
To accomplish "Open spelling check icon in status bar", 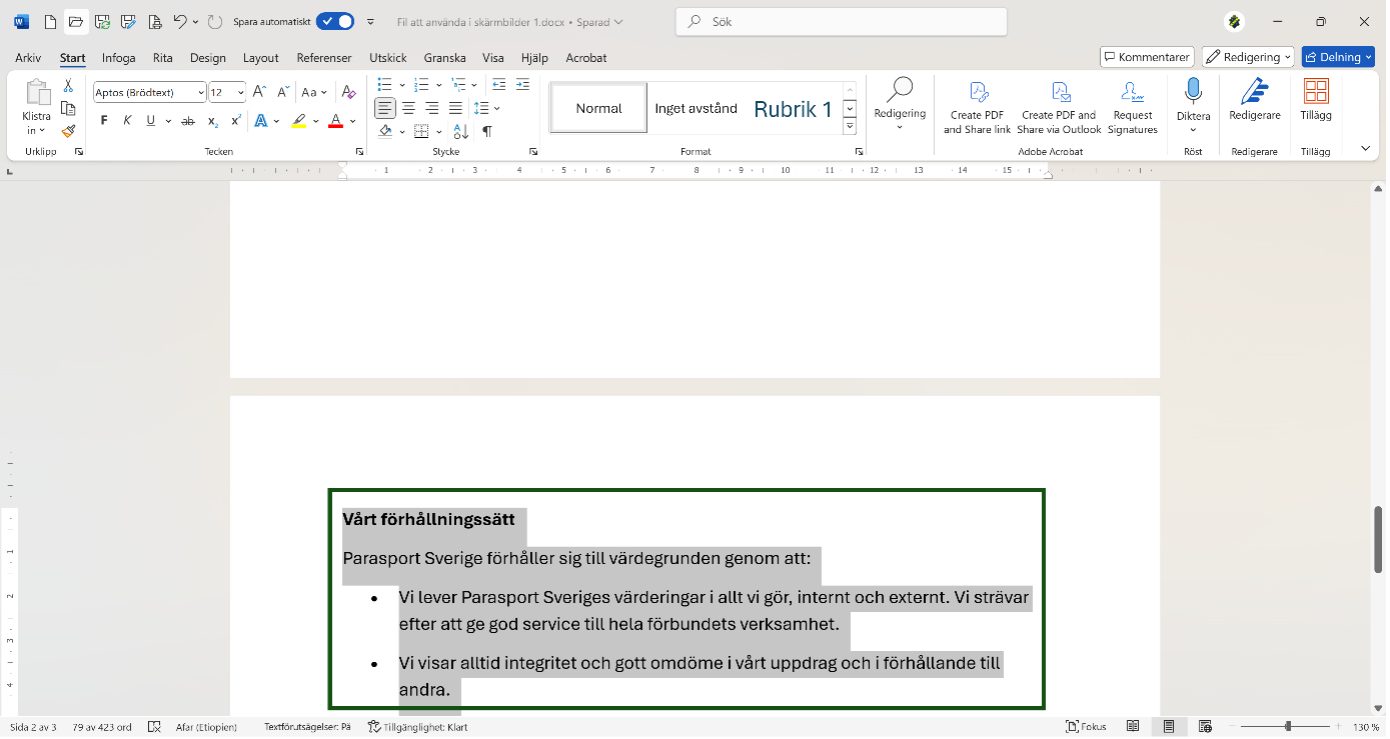I will [x=154, y=727].
